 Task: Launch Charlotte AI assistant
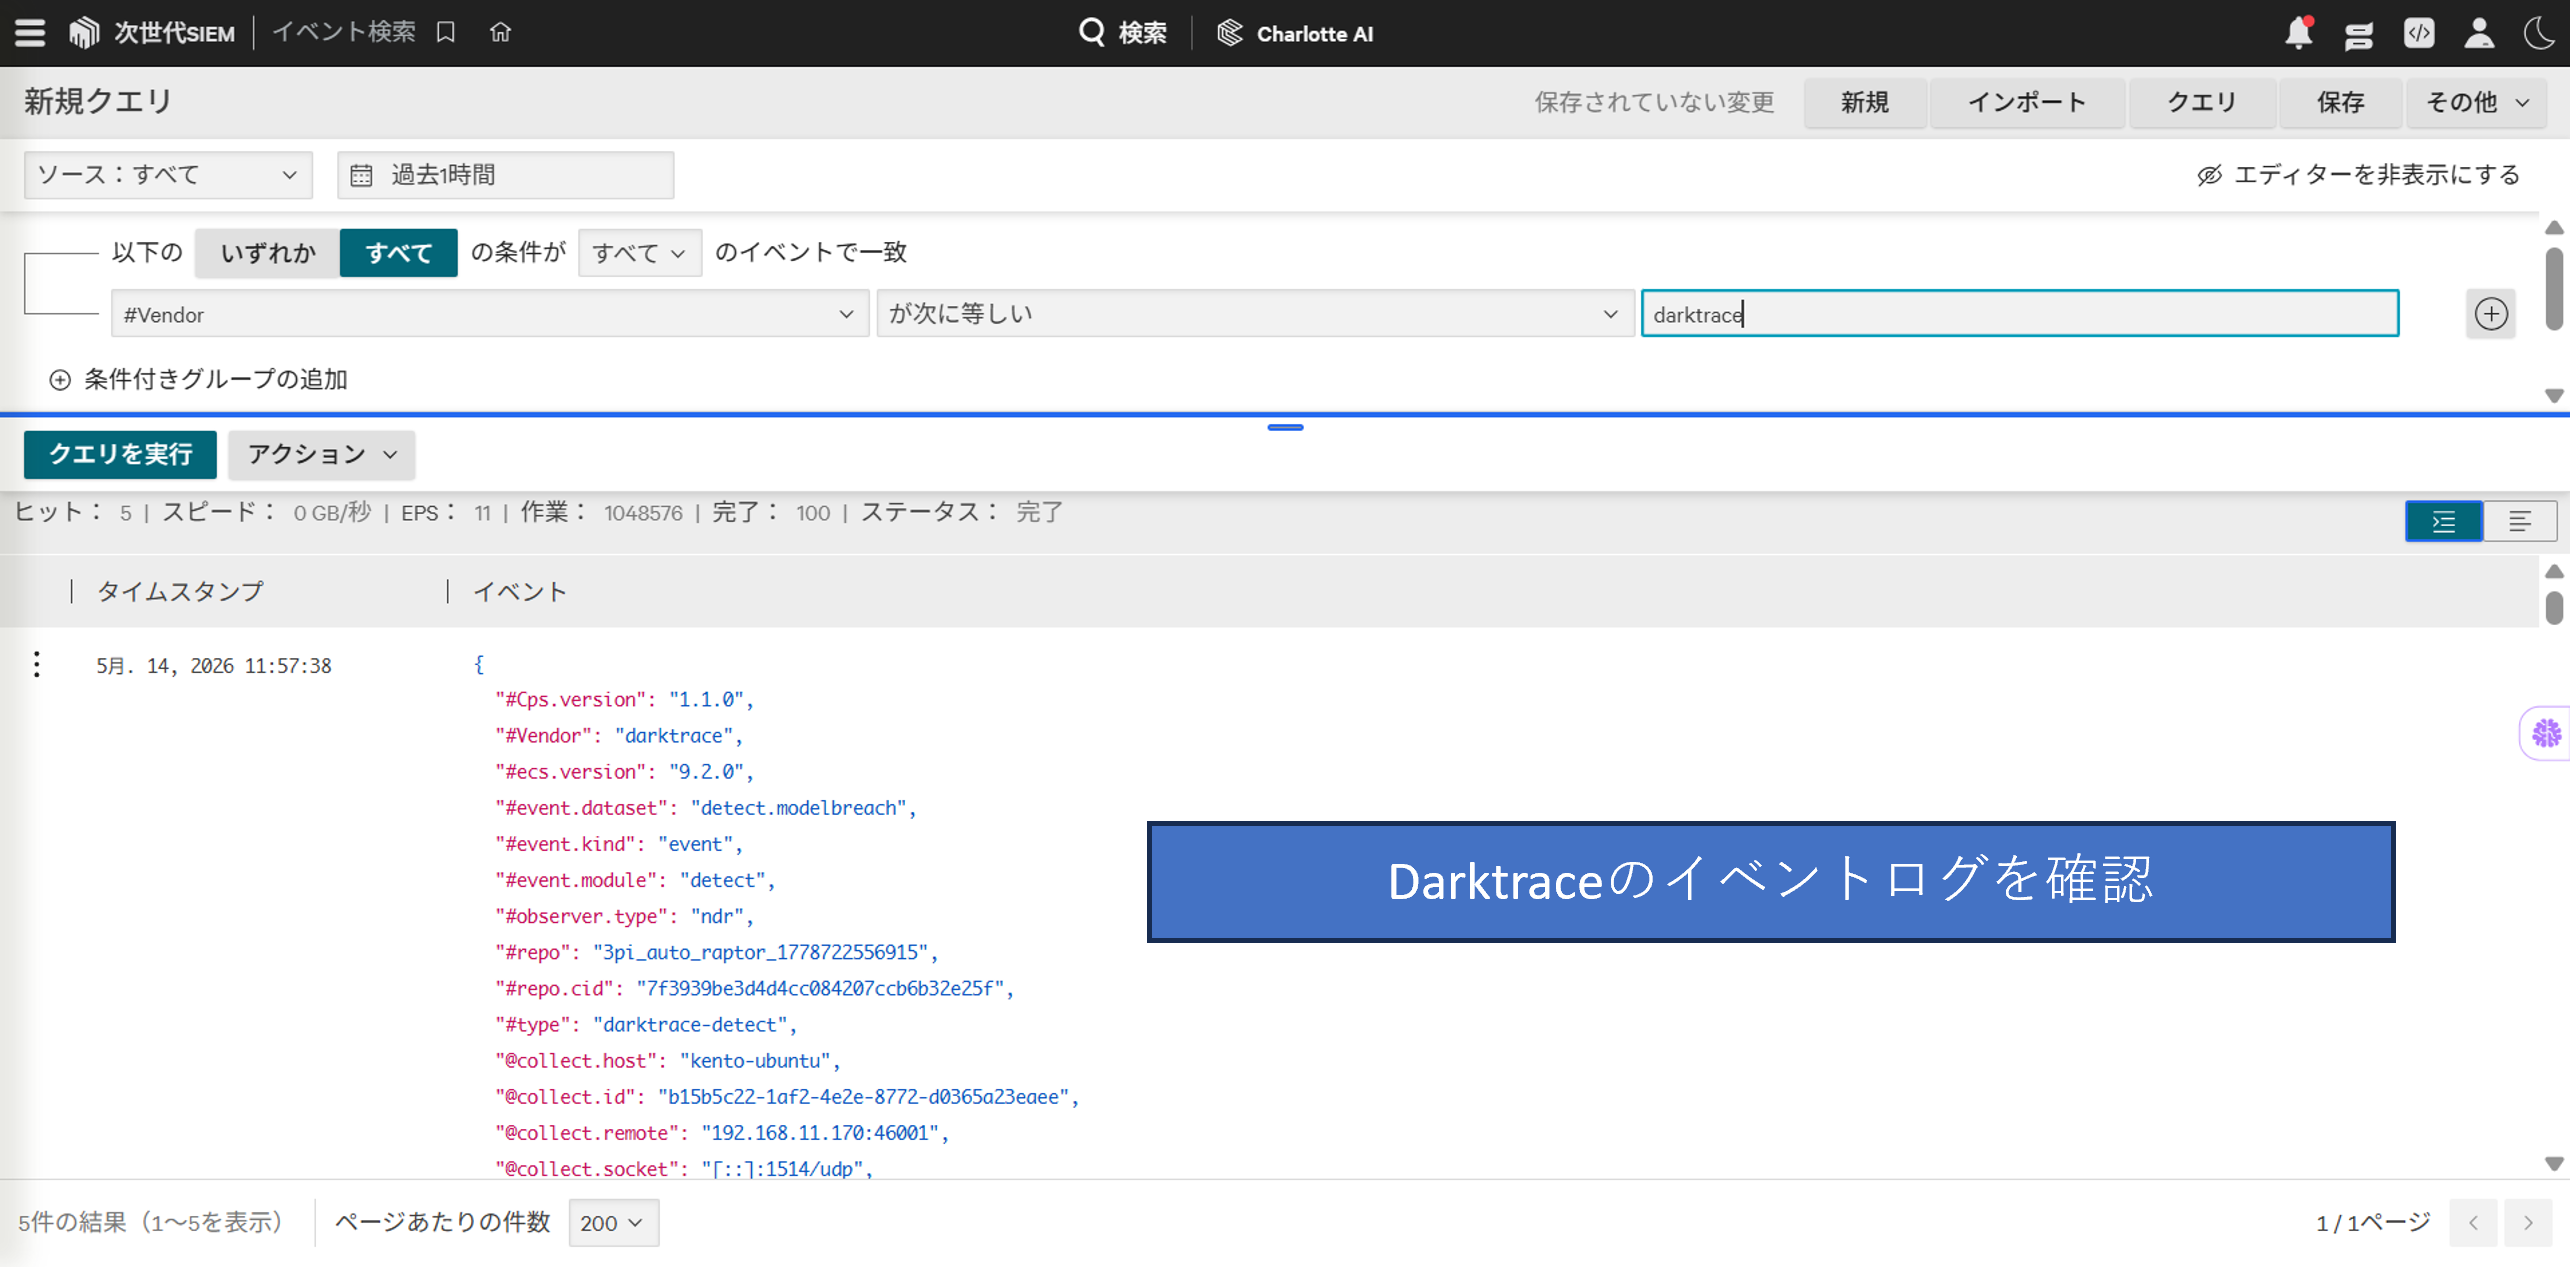[1295, 34]
